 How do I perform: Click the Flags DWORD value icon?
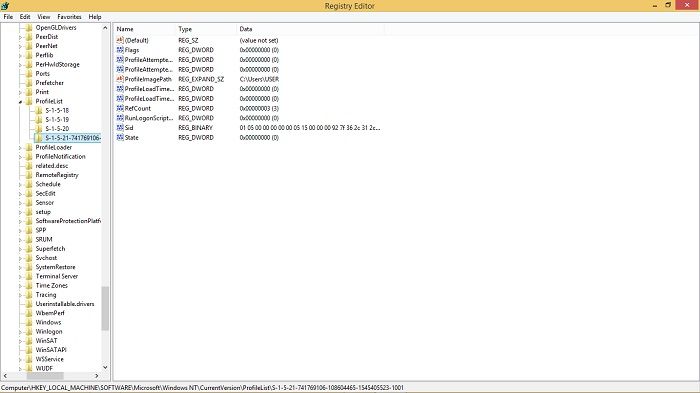pyautogui.click(x=120, y=50)
